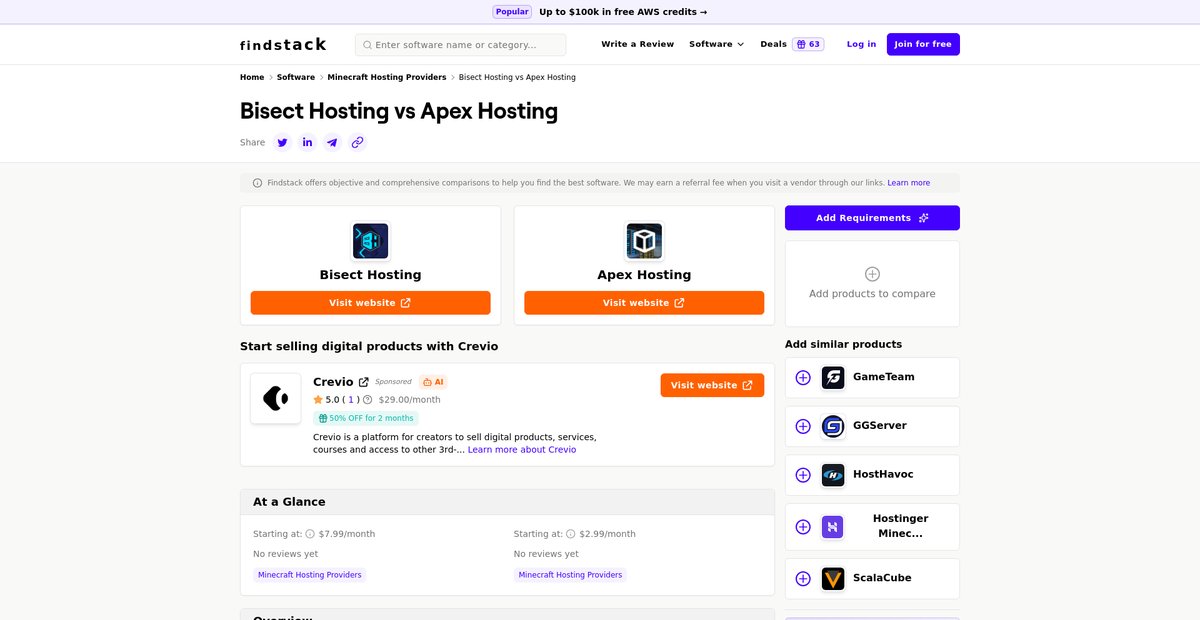This screenshot has width=1200, height=620.
Task: Click HostHavoc logo icon
Action: tap(833, 475)
